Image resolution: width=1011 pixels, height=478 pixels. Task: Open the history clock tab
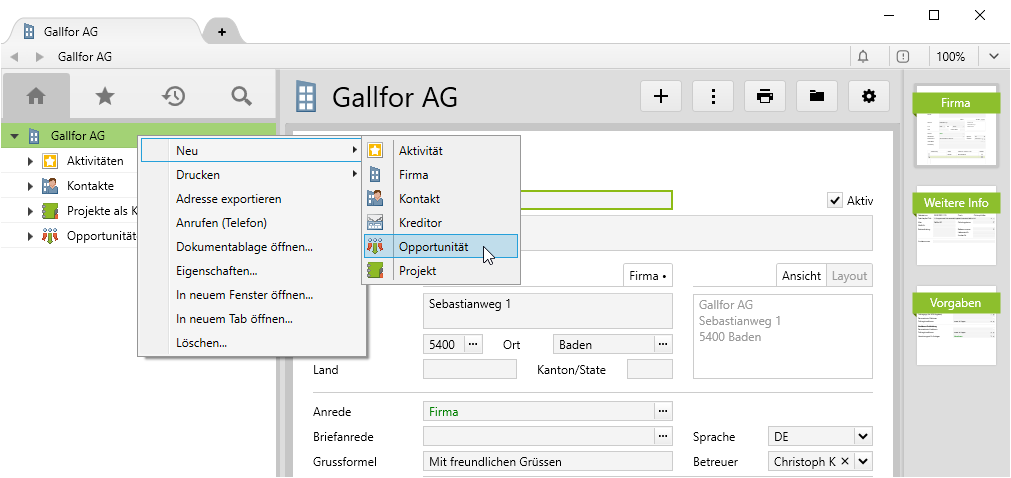[173, 96]
